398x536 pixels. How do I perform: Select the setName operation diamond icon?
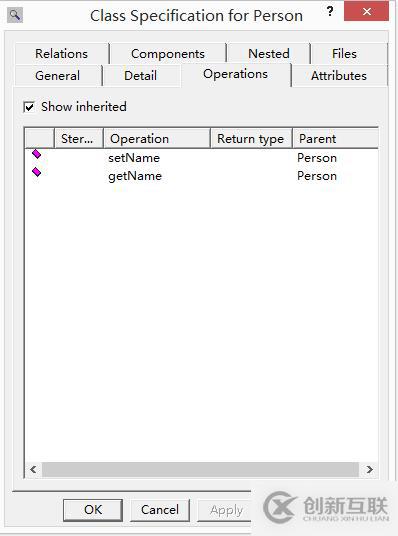[37, 154]
